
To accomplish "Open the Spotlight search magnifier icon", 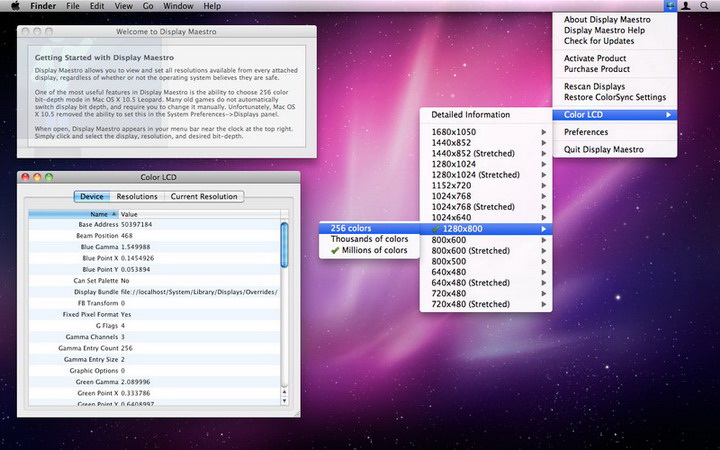I will point(704,6).
